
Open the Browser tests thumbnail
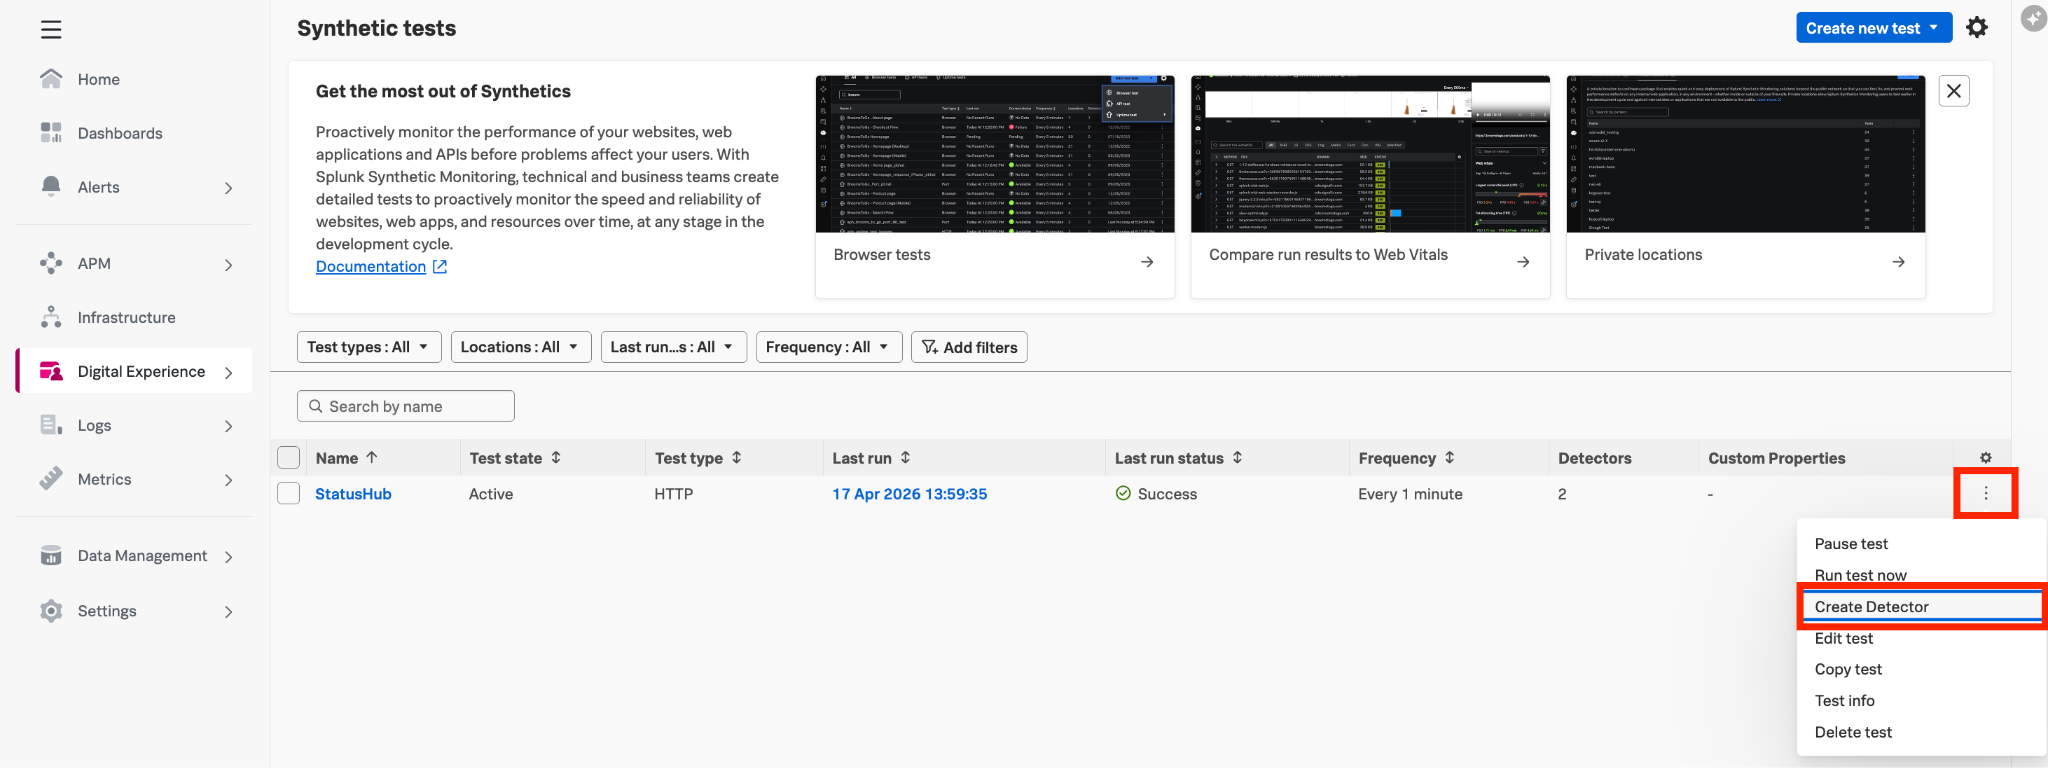click(x=995, y=154)
